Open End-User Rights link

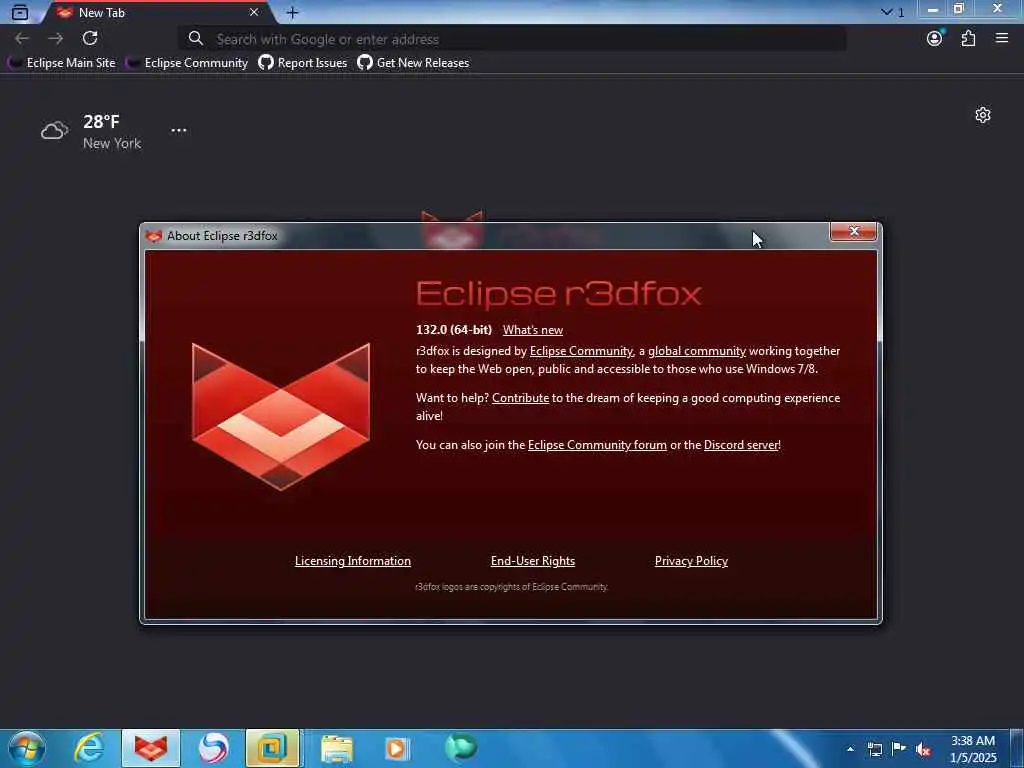click(533, 561)
